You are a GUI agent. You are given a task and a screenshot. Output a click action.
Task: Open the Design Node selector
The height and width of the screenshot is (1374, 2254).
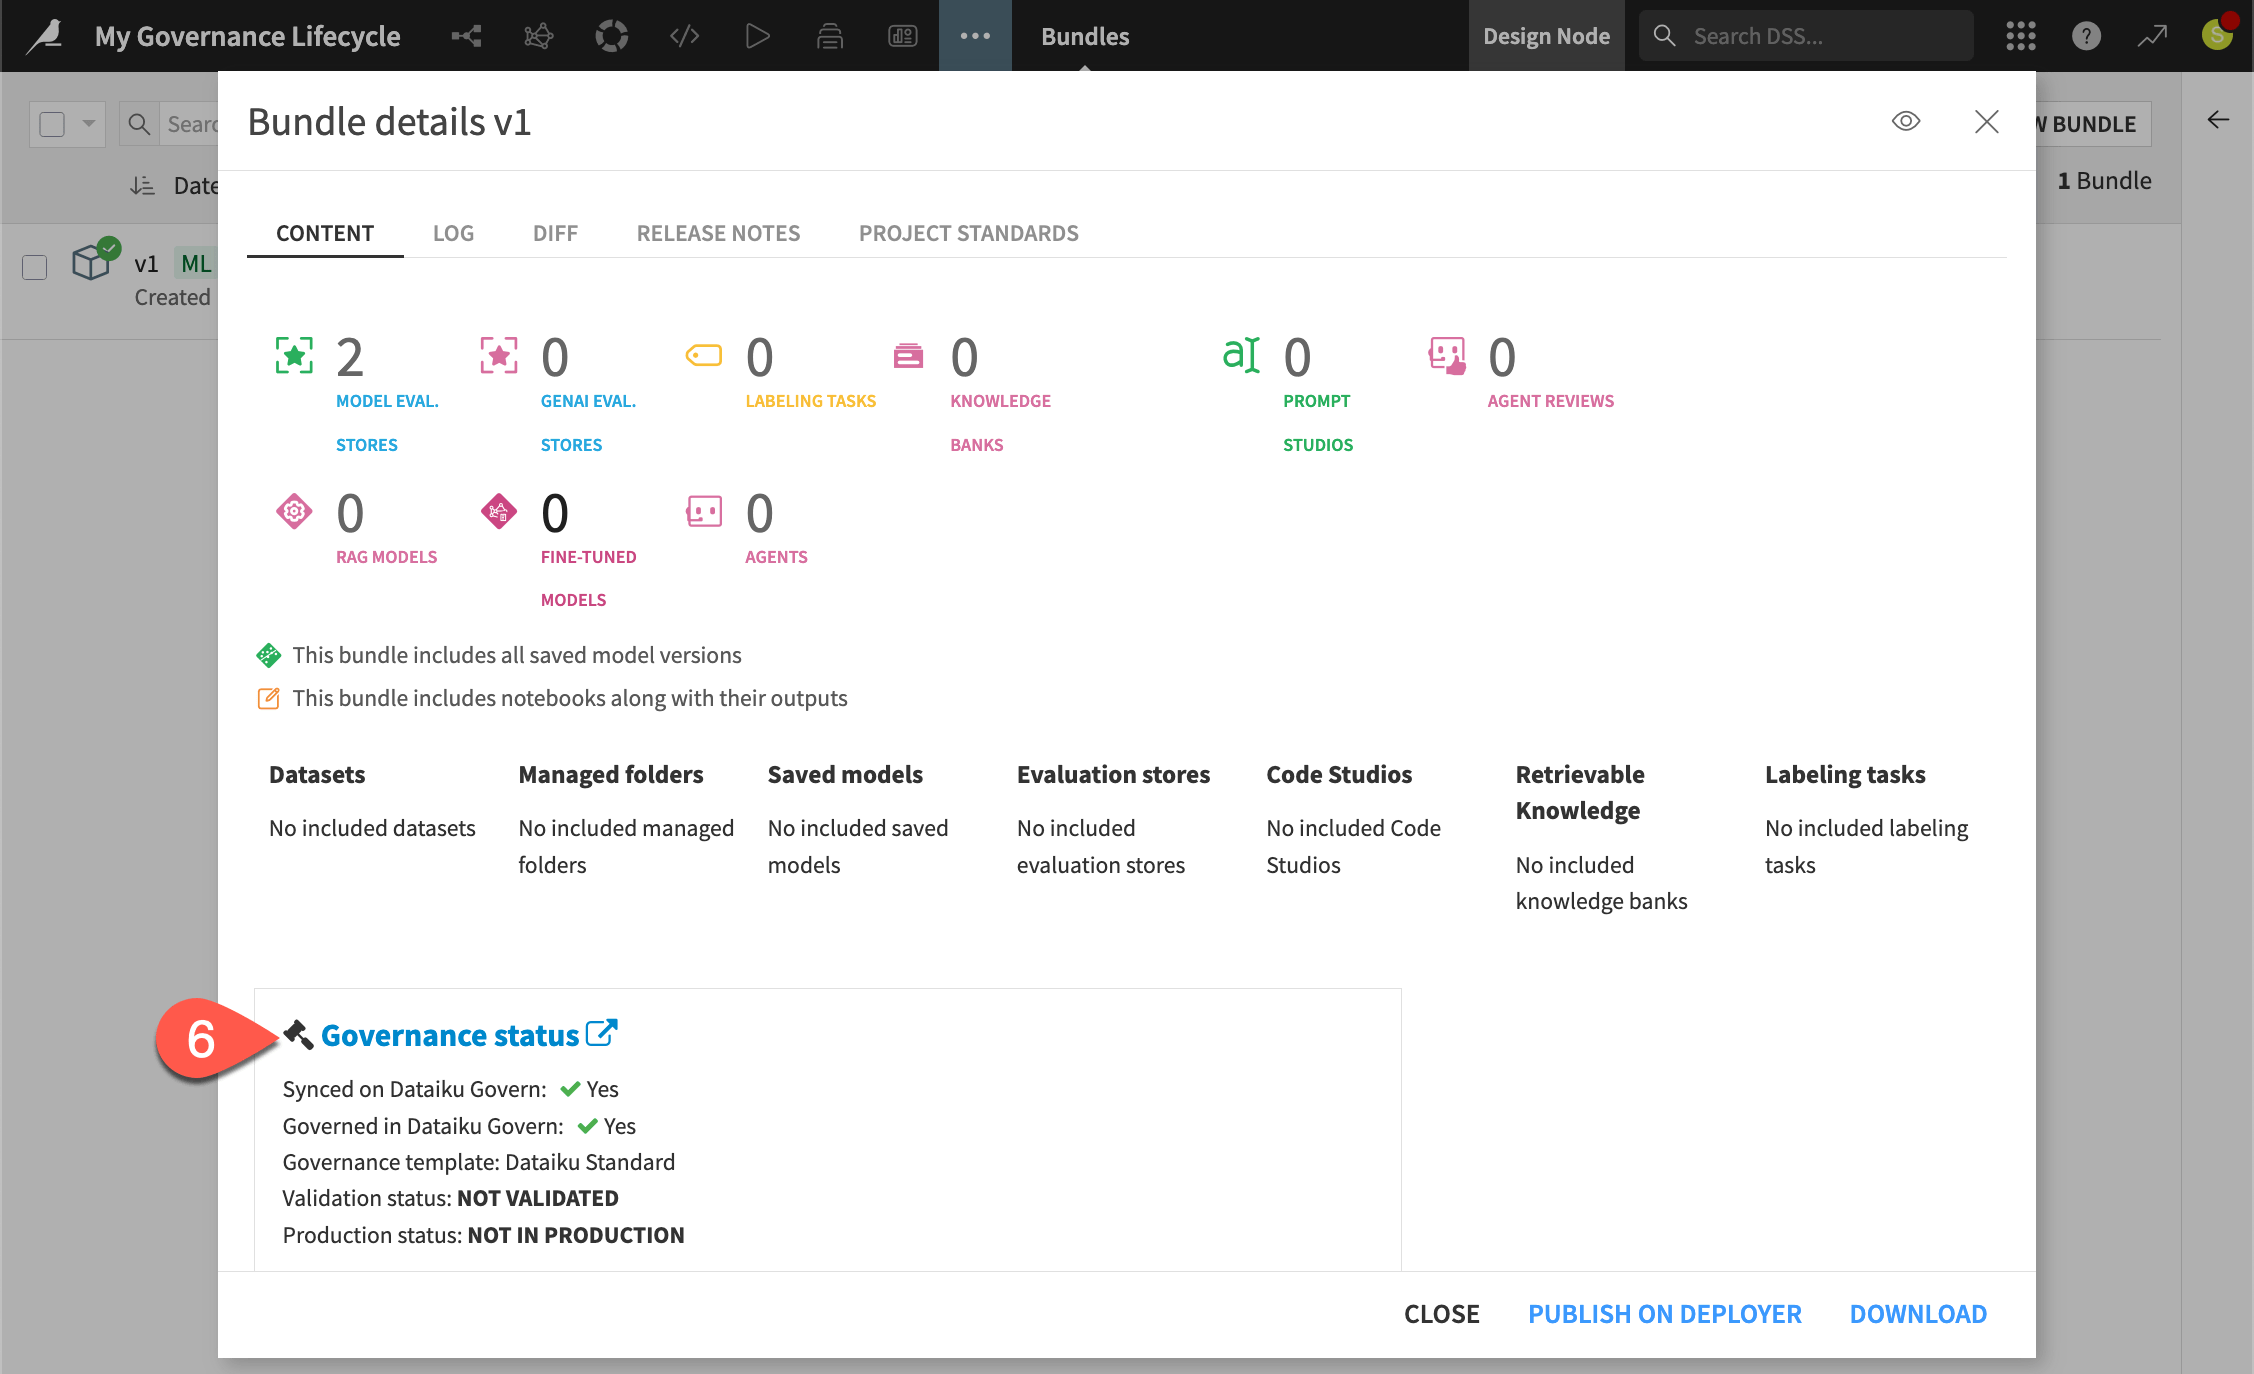pyautogui.click(x=1546, y=35)
